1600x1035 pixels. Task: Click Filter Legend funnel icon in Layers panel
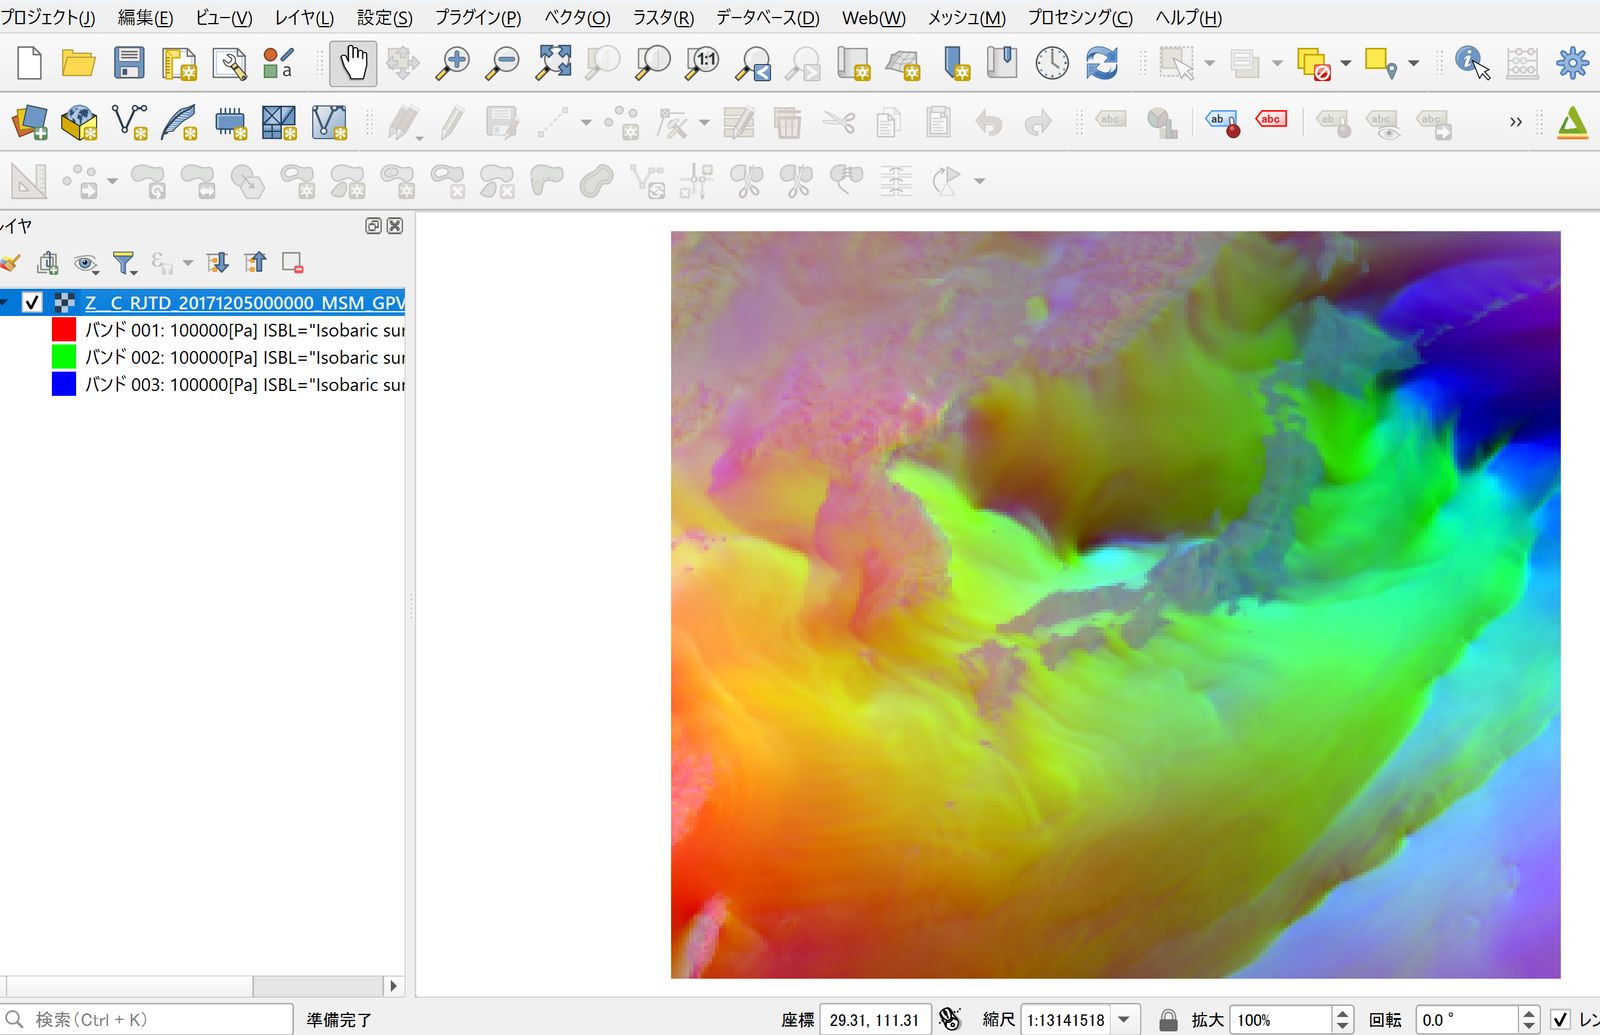pyautogui.click(x=124, y=263)
